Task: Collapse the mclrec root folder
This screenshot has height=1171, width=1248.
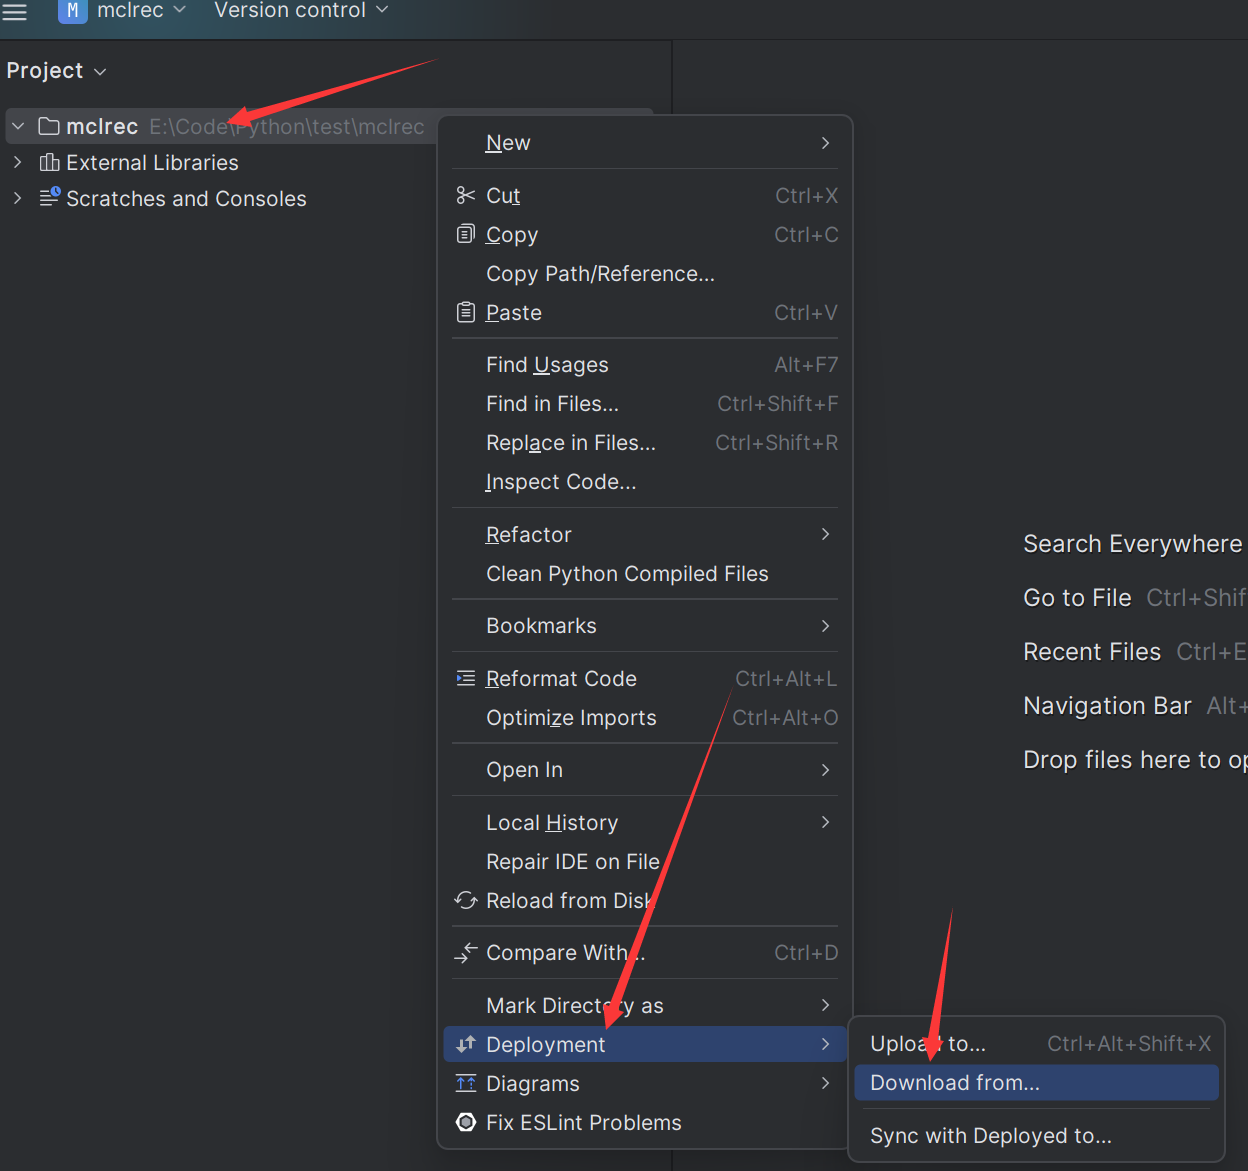Action: [x=18, y=127]
